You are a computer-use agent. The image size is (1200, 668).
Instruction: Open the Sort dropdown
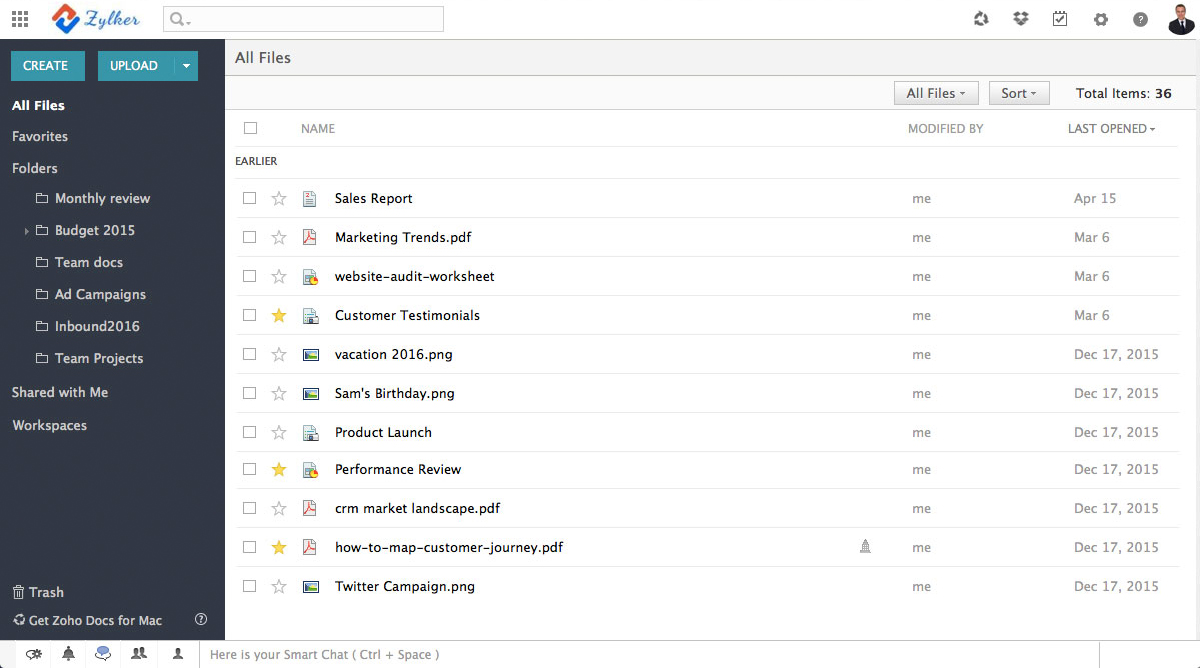[1018, 93]
